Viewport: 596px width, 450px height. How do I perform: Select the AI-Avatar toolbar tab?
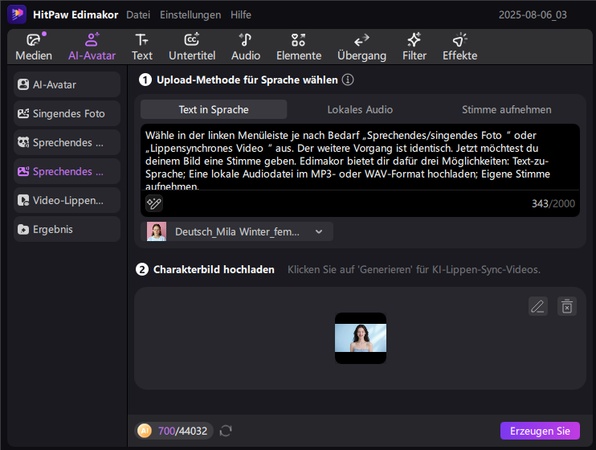[x=92, y=47]
